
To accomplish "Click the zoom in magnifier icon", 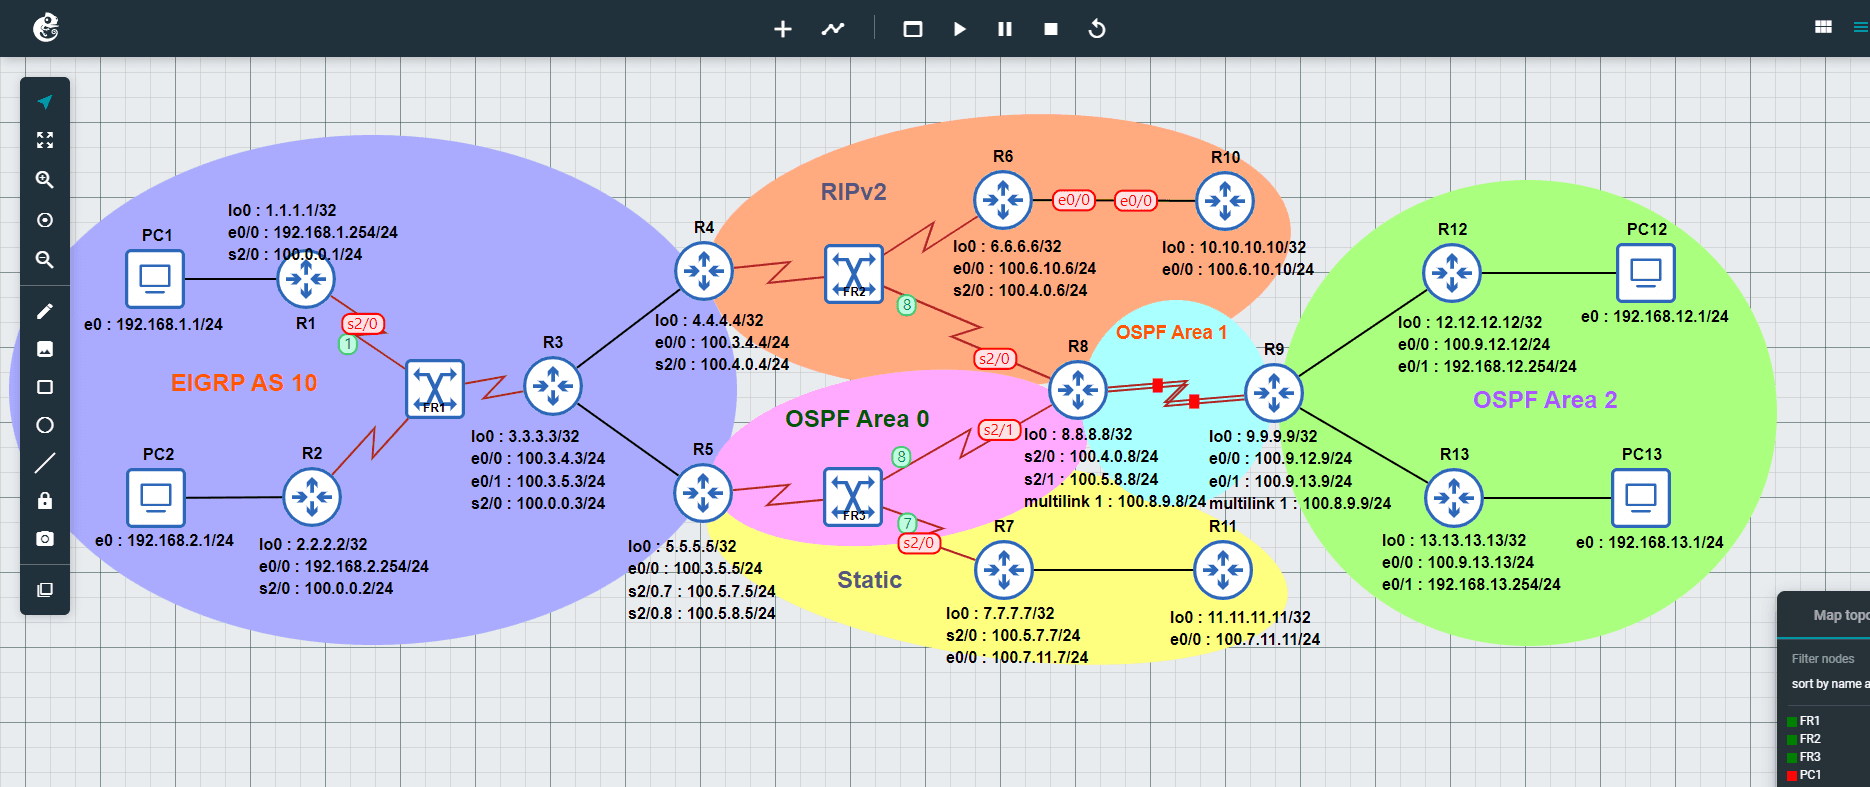I will [45, 180].
